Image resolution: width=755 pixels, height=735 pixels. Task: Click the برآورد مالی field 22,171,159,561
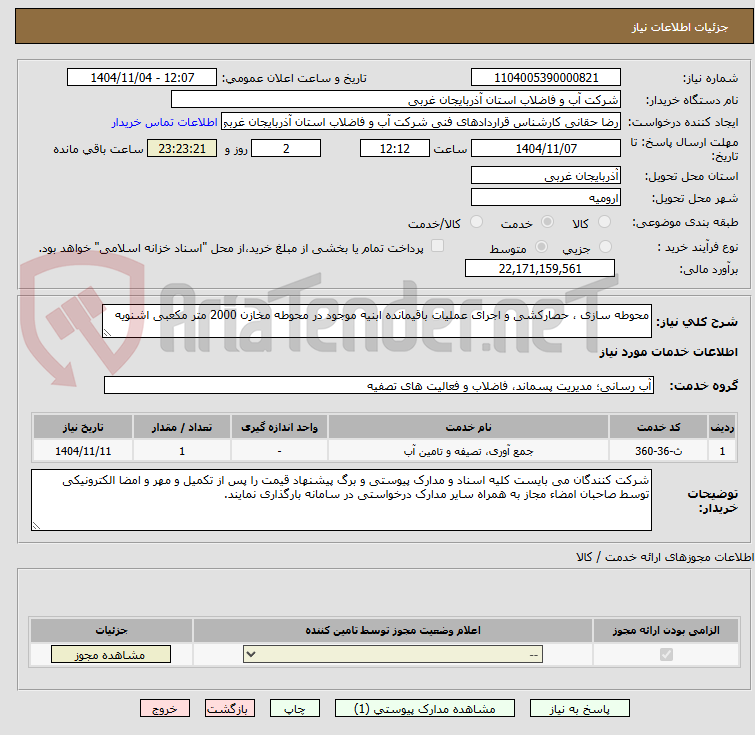[x=540, y=268]
